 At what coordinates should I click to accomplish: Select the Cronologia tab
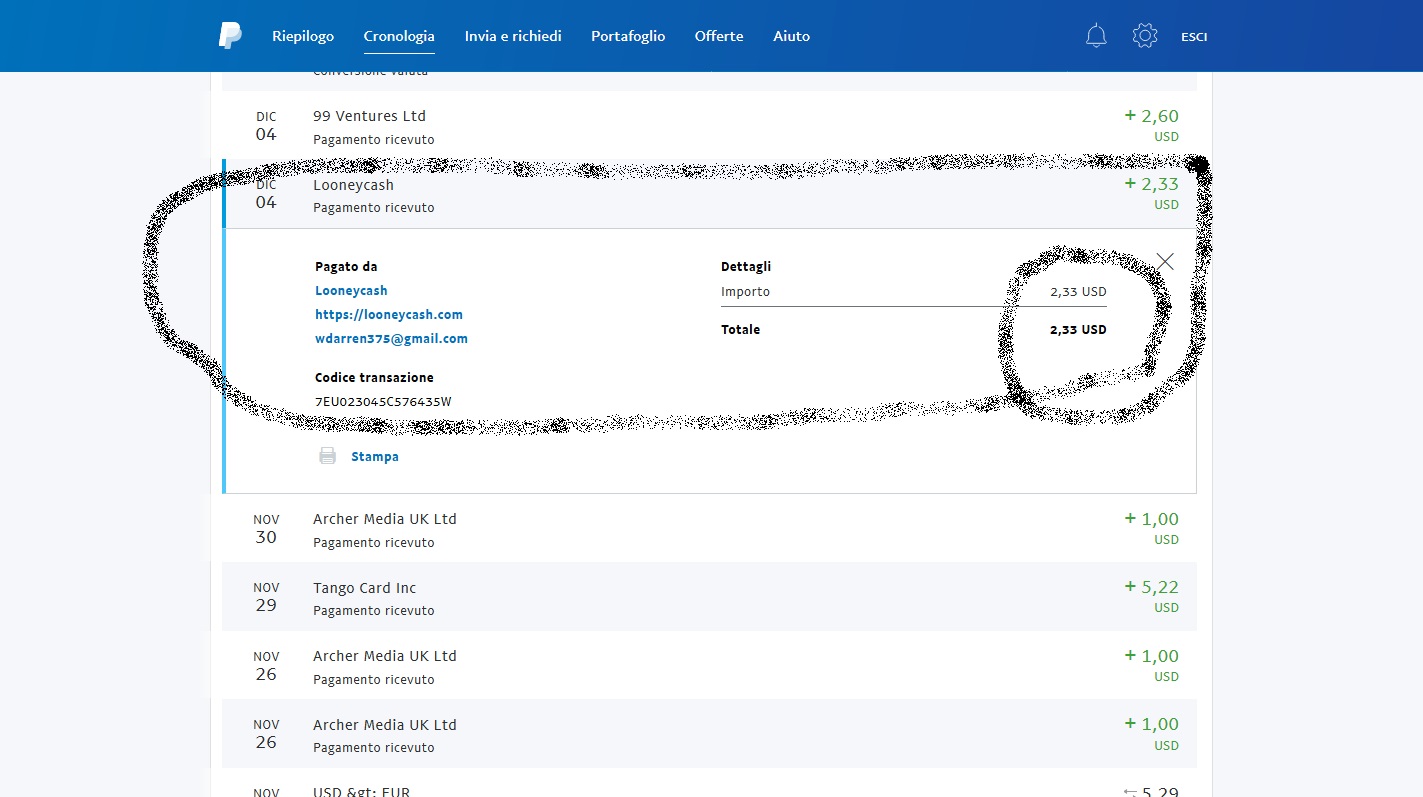point(399,36)
